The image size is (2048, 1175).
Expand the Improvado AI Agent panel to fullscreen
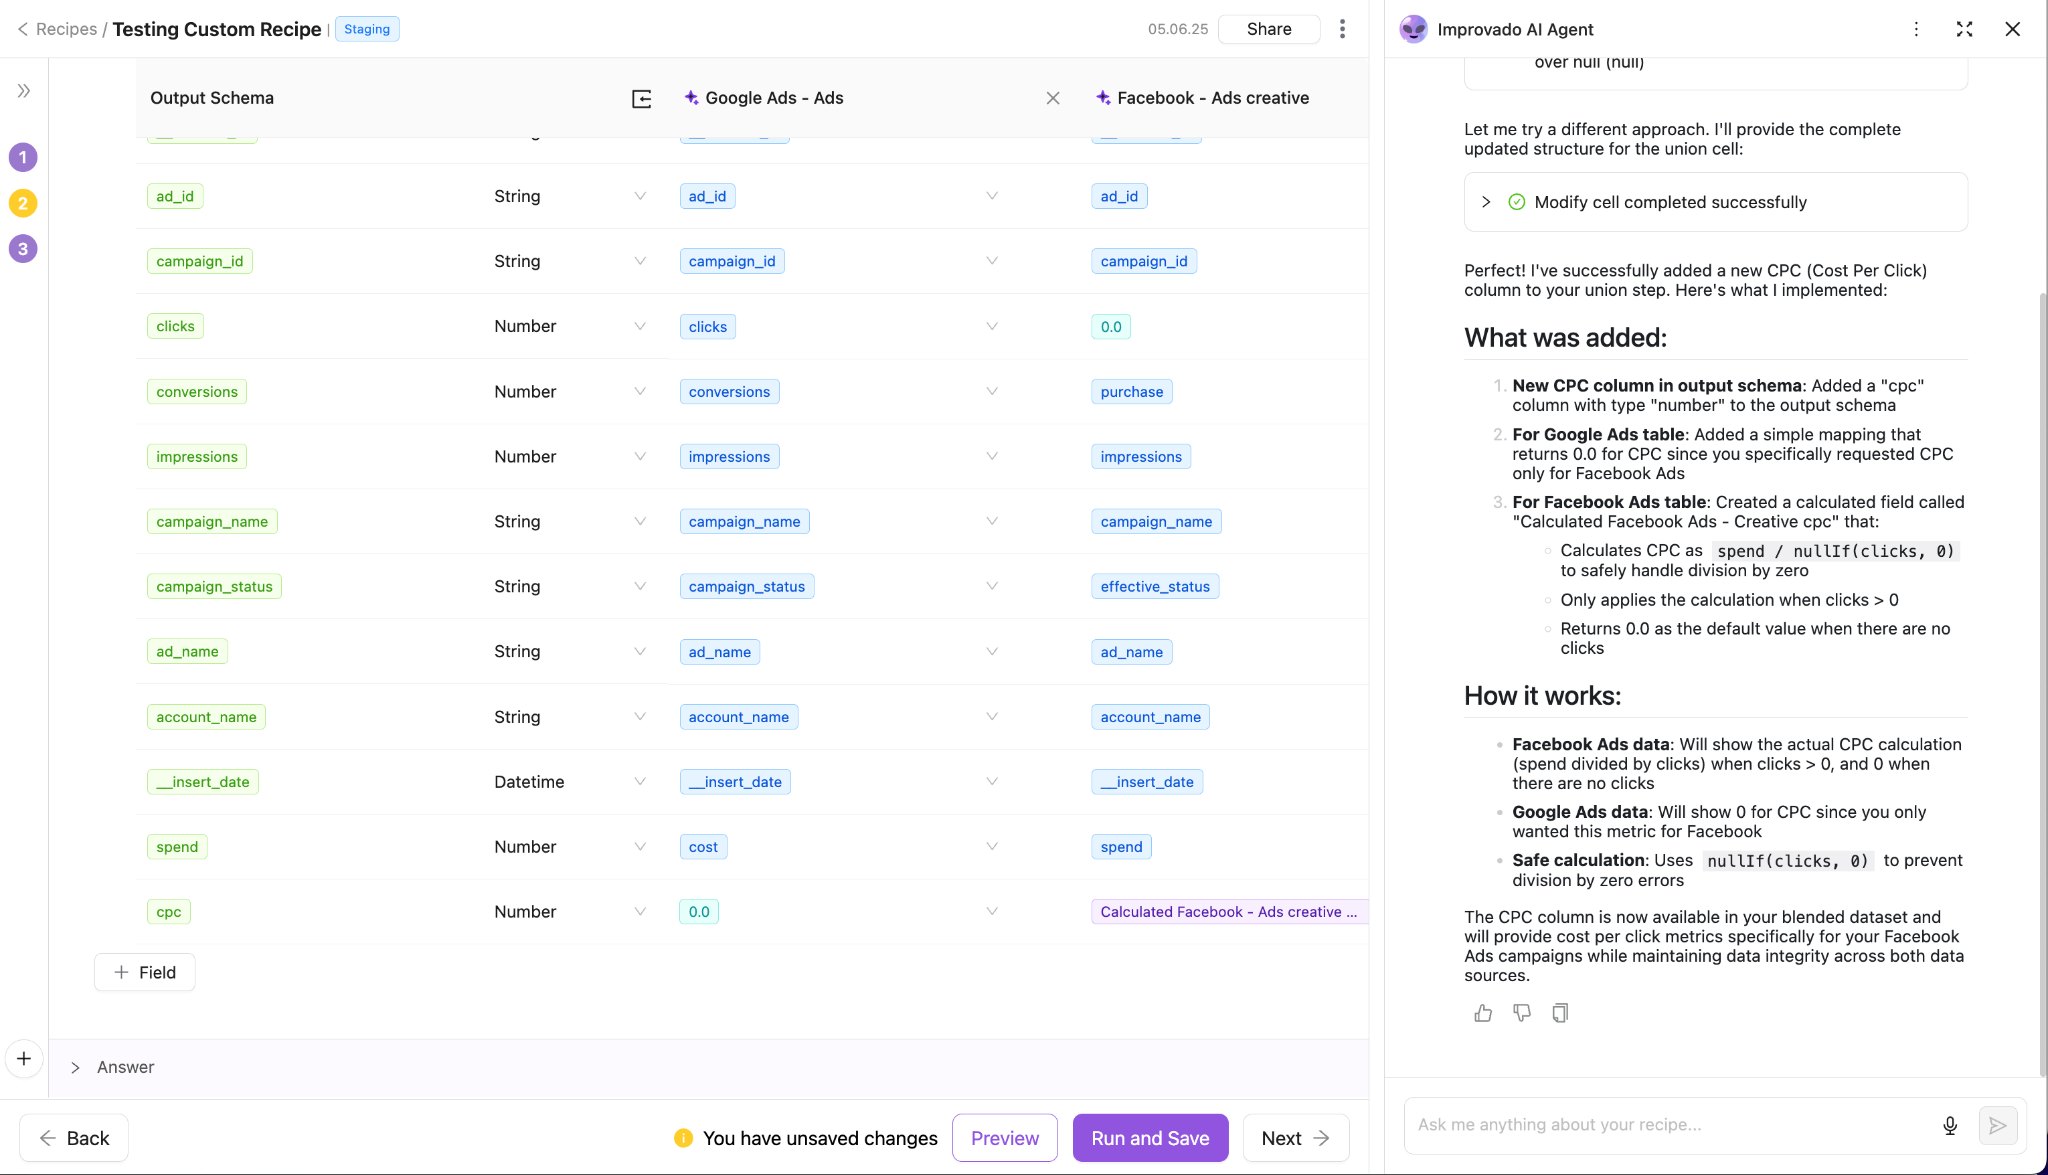pyautogui.click(x=1964, y=29)
